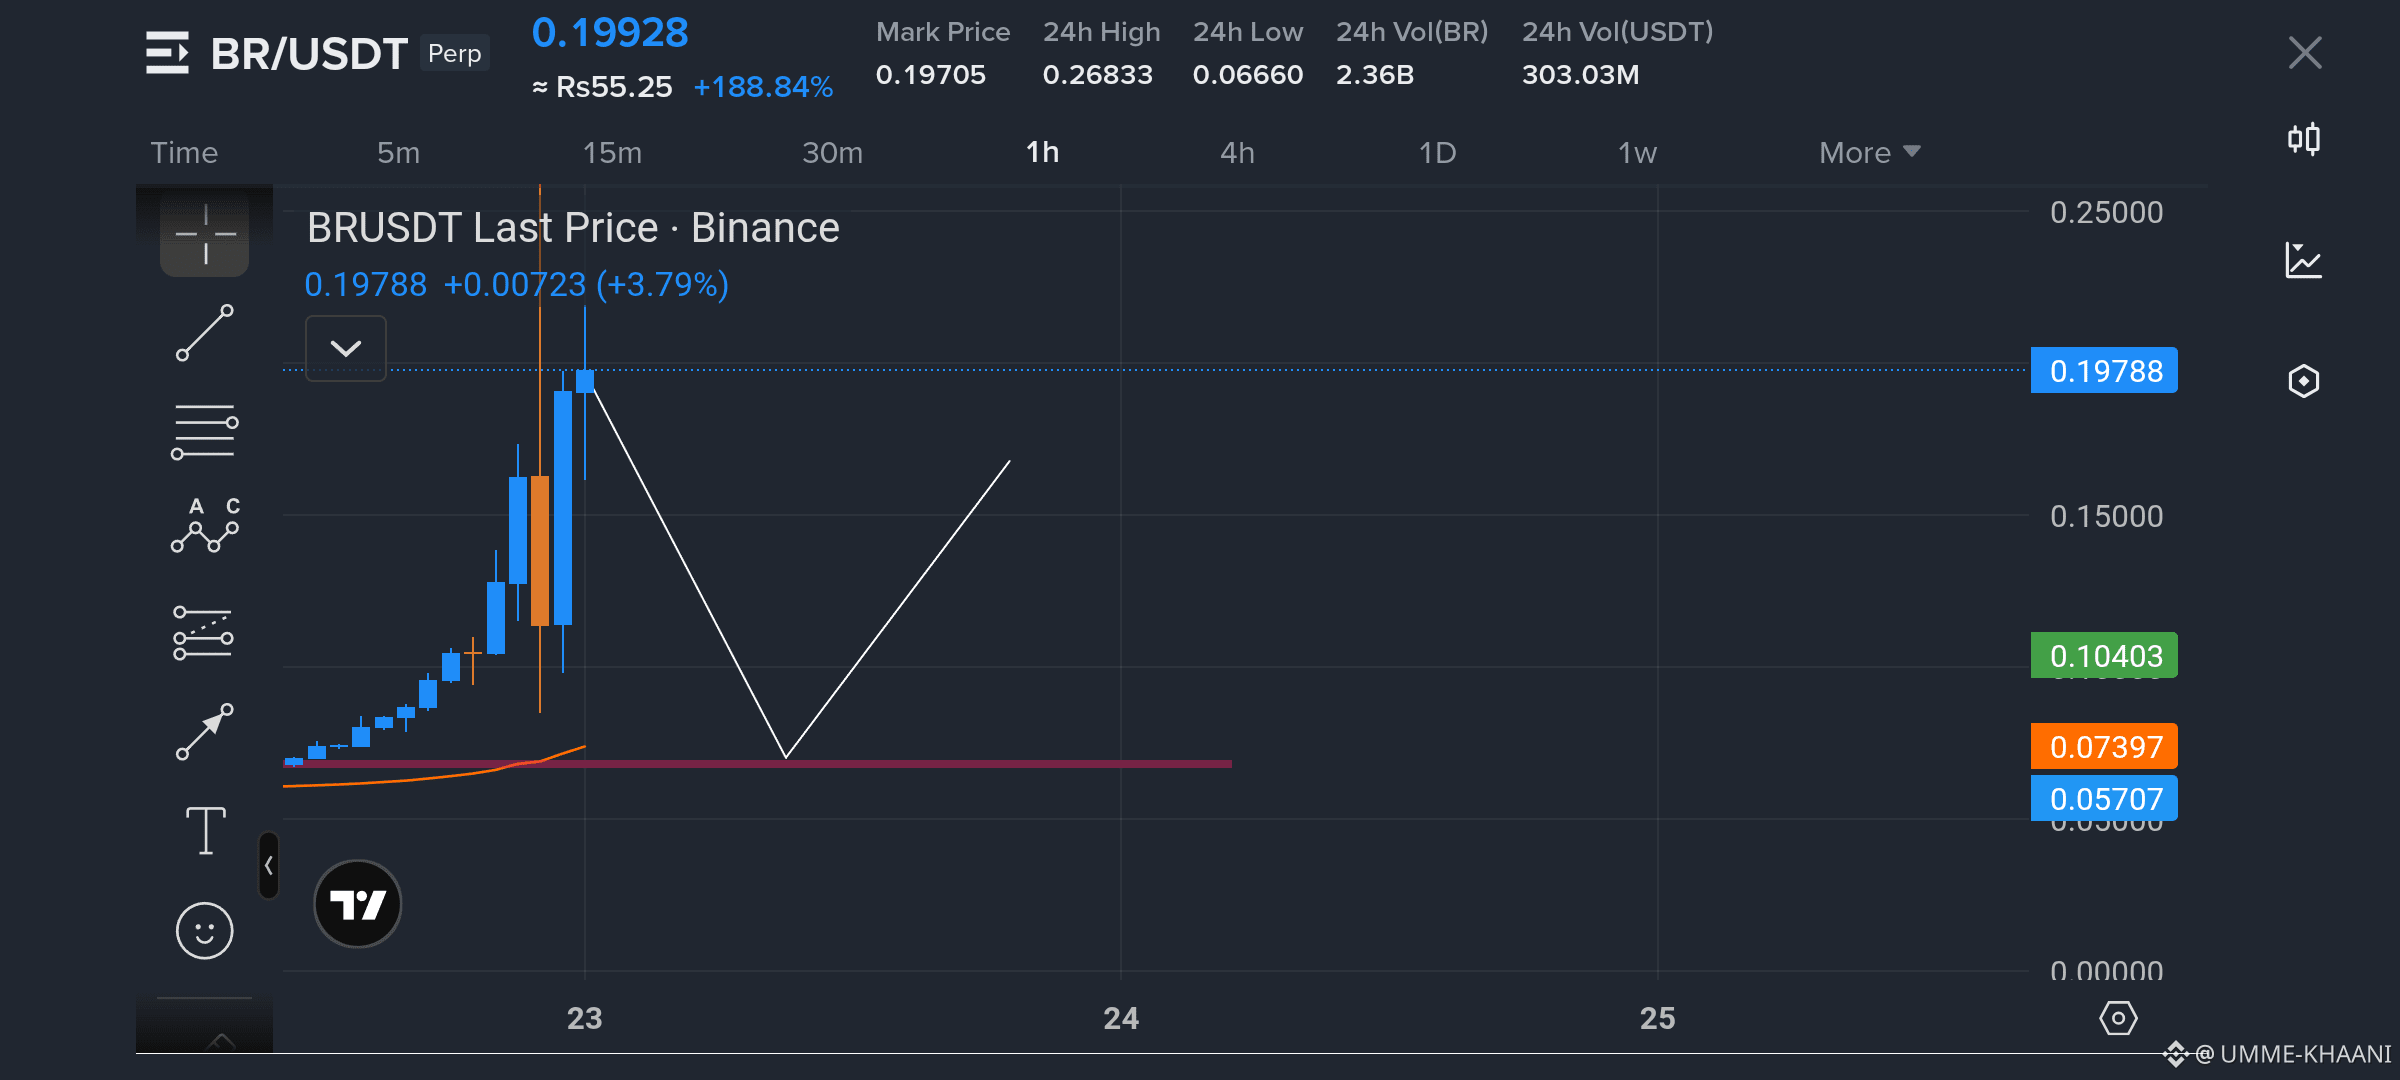Select the 1h timeframe tab
Image resolution: width=2400 pixels, height=1080 pixels.
pyautogui.click(x=1042, y=152)
